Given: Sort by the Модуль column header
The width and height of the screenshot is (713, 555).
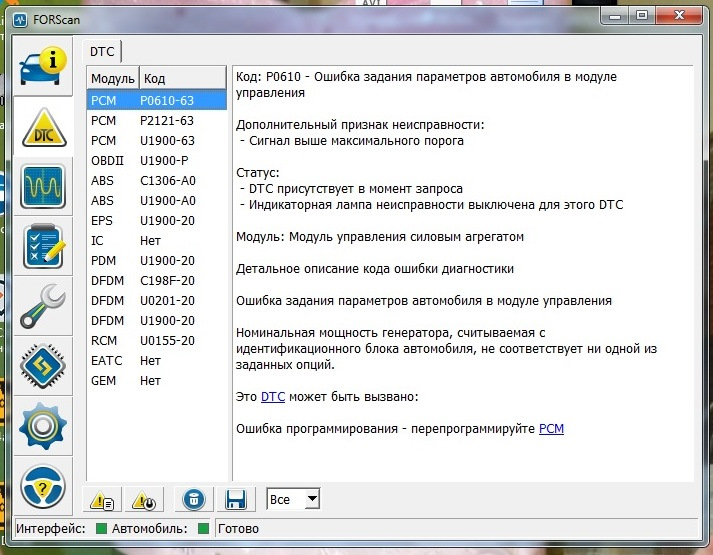Looking at the screenshot, I should [113, 78].
